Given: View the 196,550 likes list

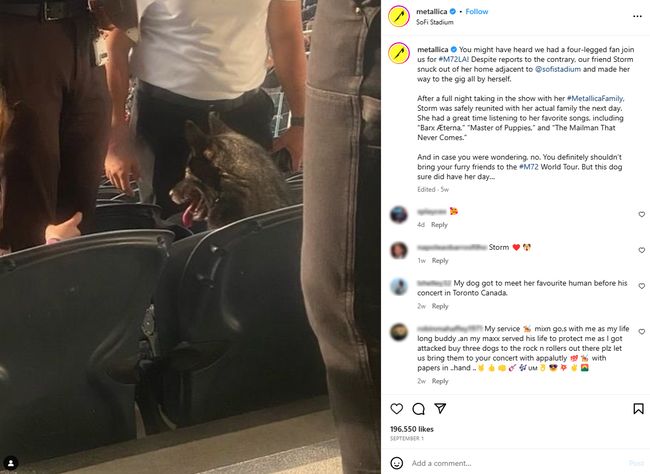Looking at the screenshot, I should (412, 429).
